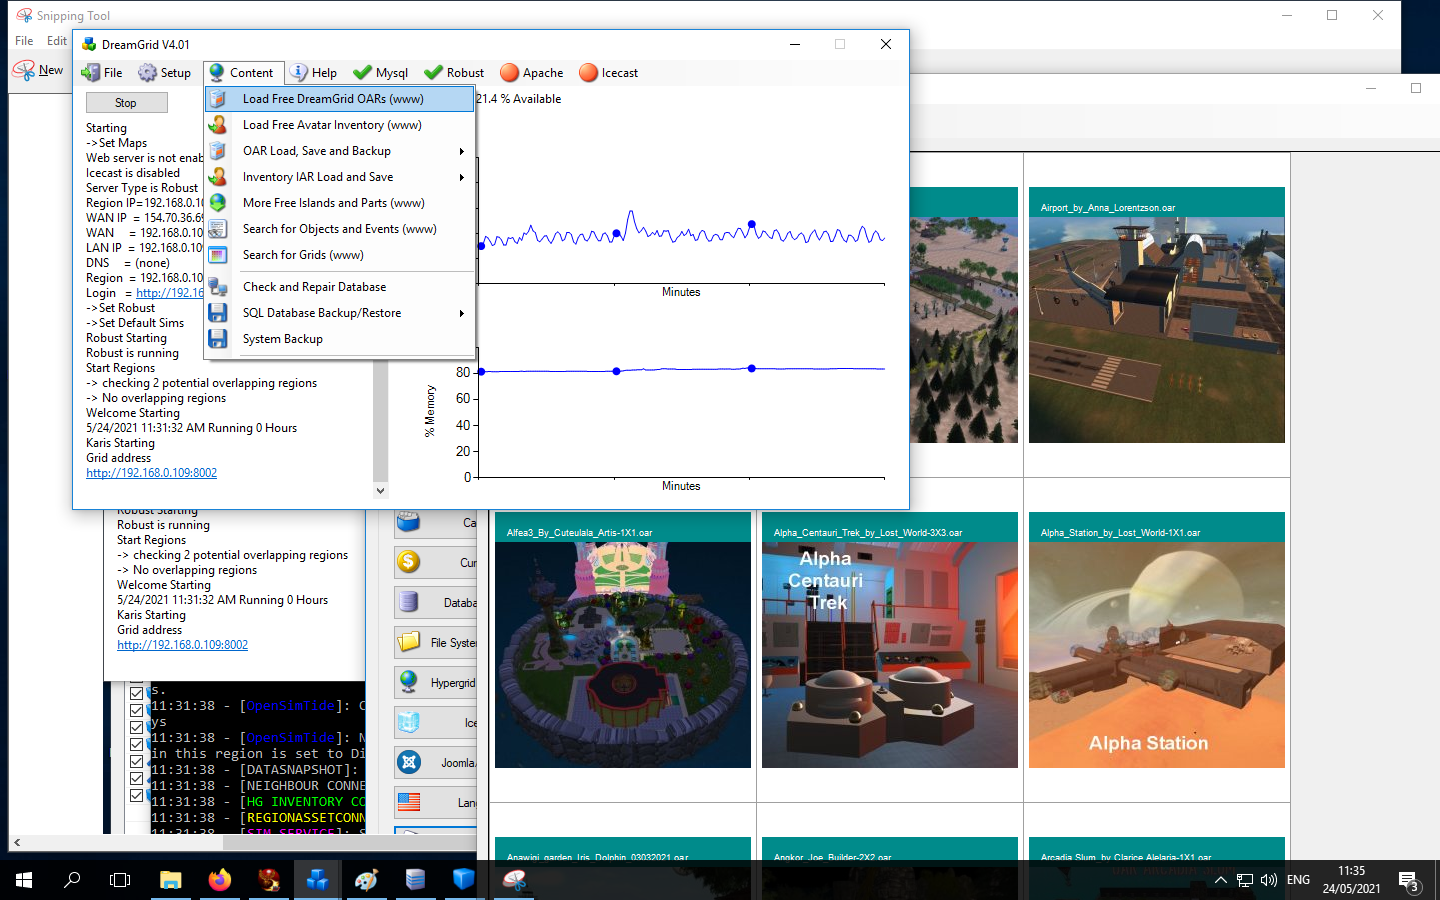Click the volume speaker tray icon
The width and height of the screenshot is (1440, 900).
[x=1269, y=880]
